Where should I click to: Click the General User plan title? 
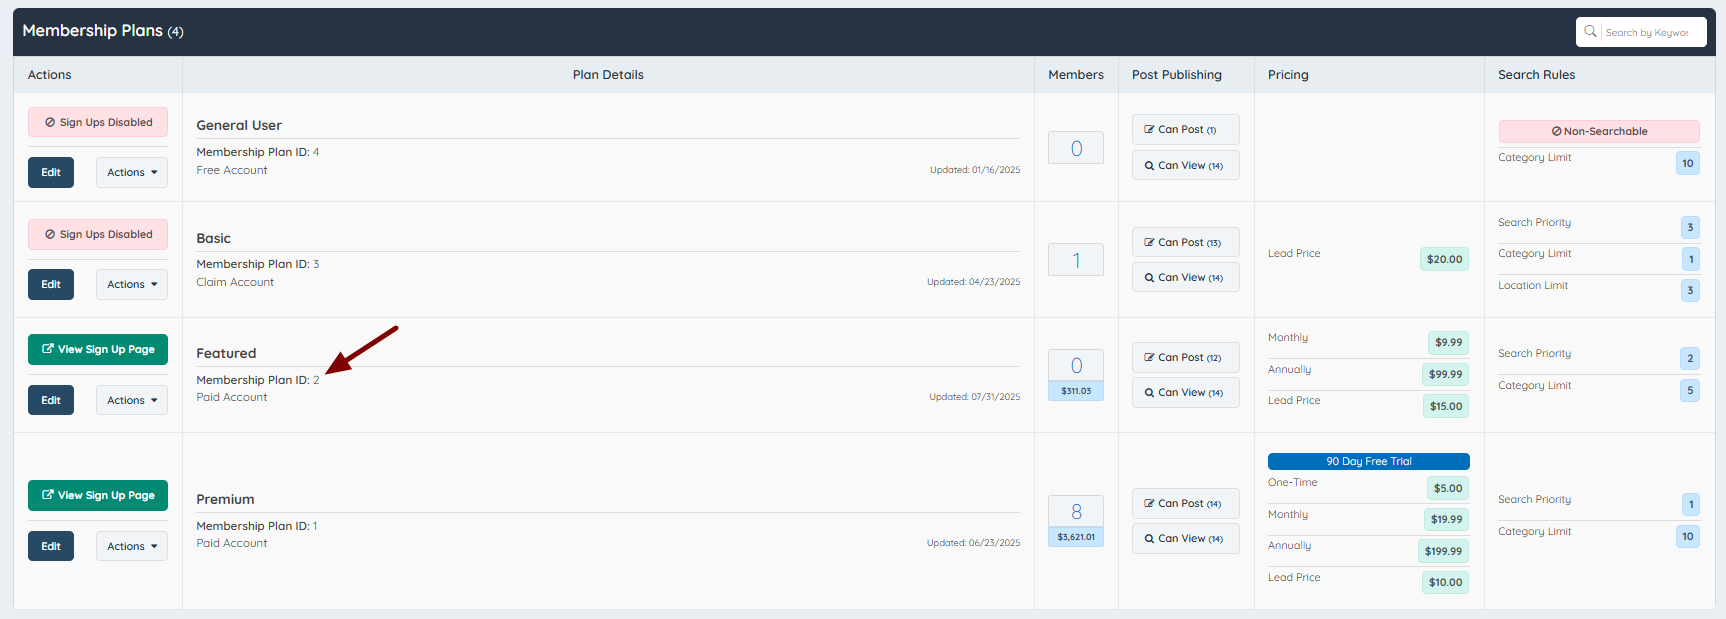pos(239,125)
